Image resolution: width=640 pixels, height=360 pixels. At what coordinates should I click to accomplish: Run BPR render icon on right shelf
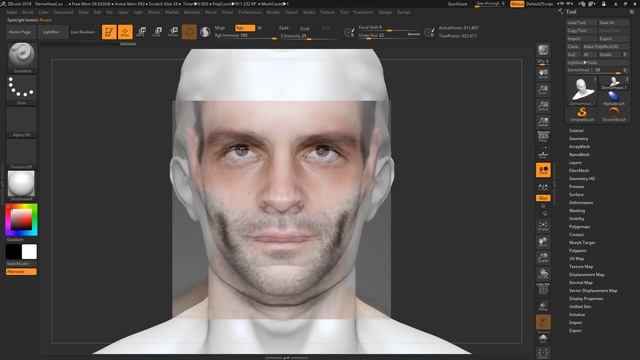click(543, 50)
